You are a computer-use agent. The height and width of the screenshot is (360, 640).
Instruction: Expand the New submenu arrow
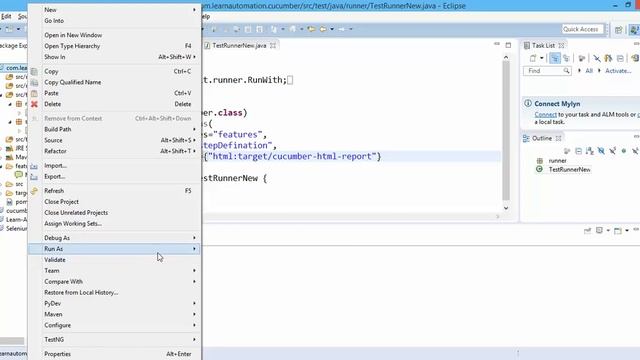tap(194, 9)
